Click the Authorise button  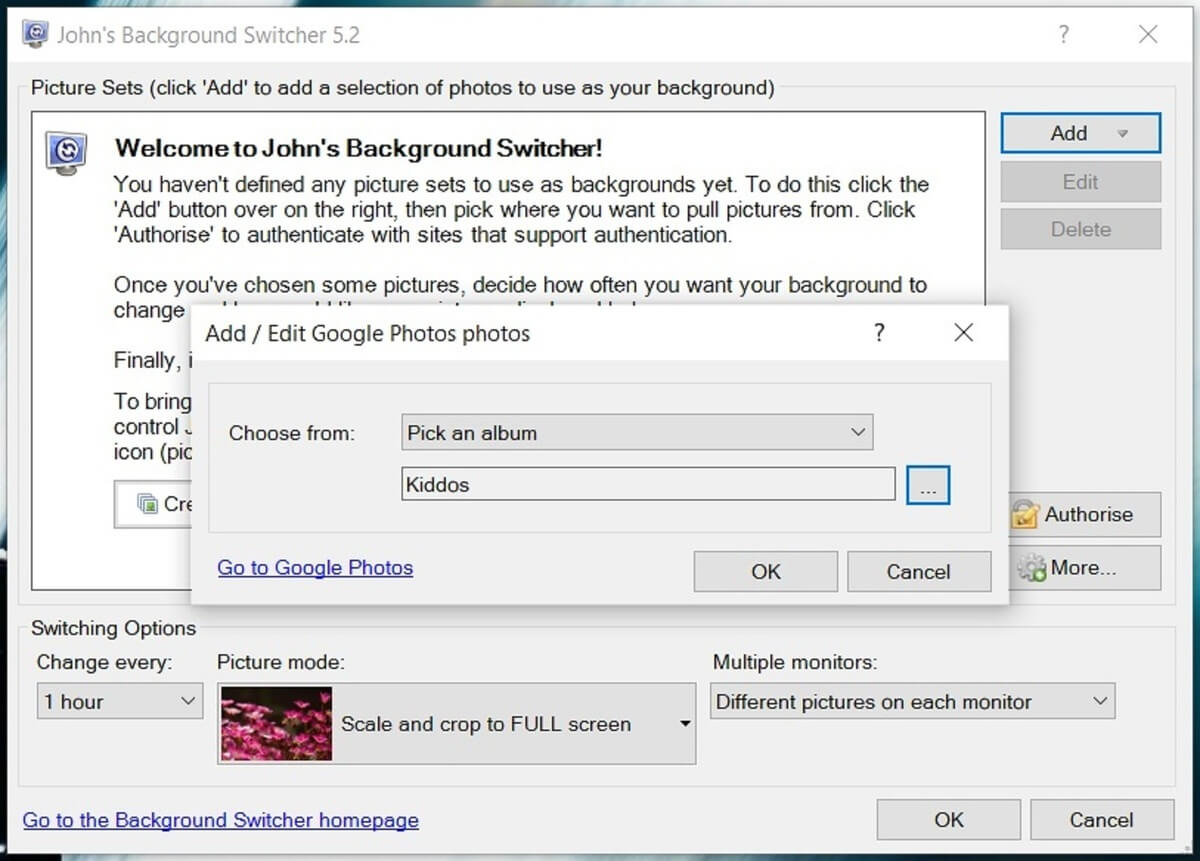1084,514
